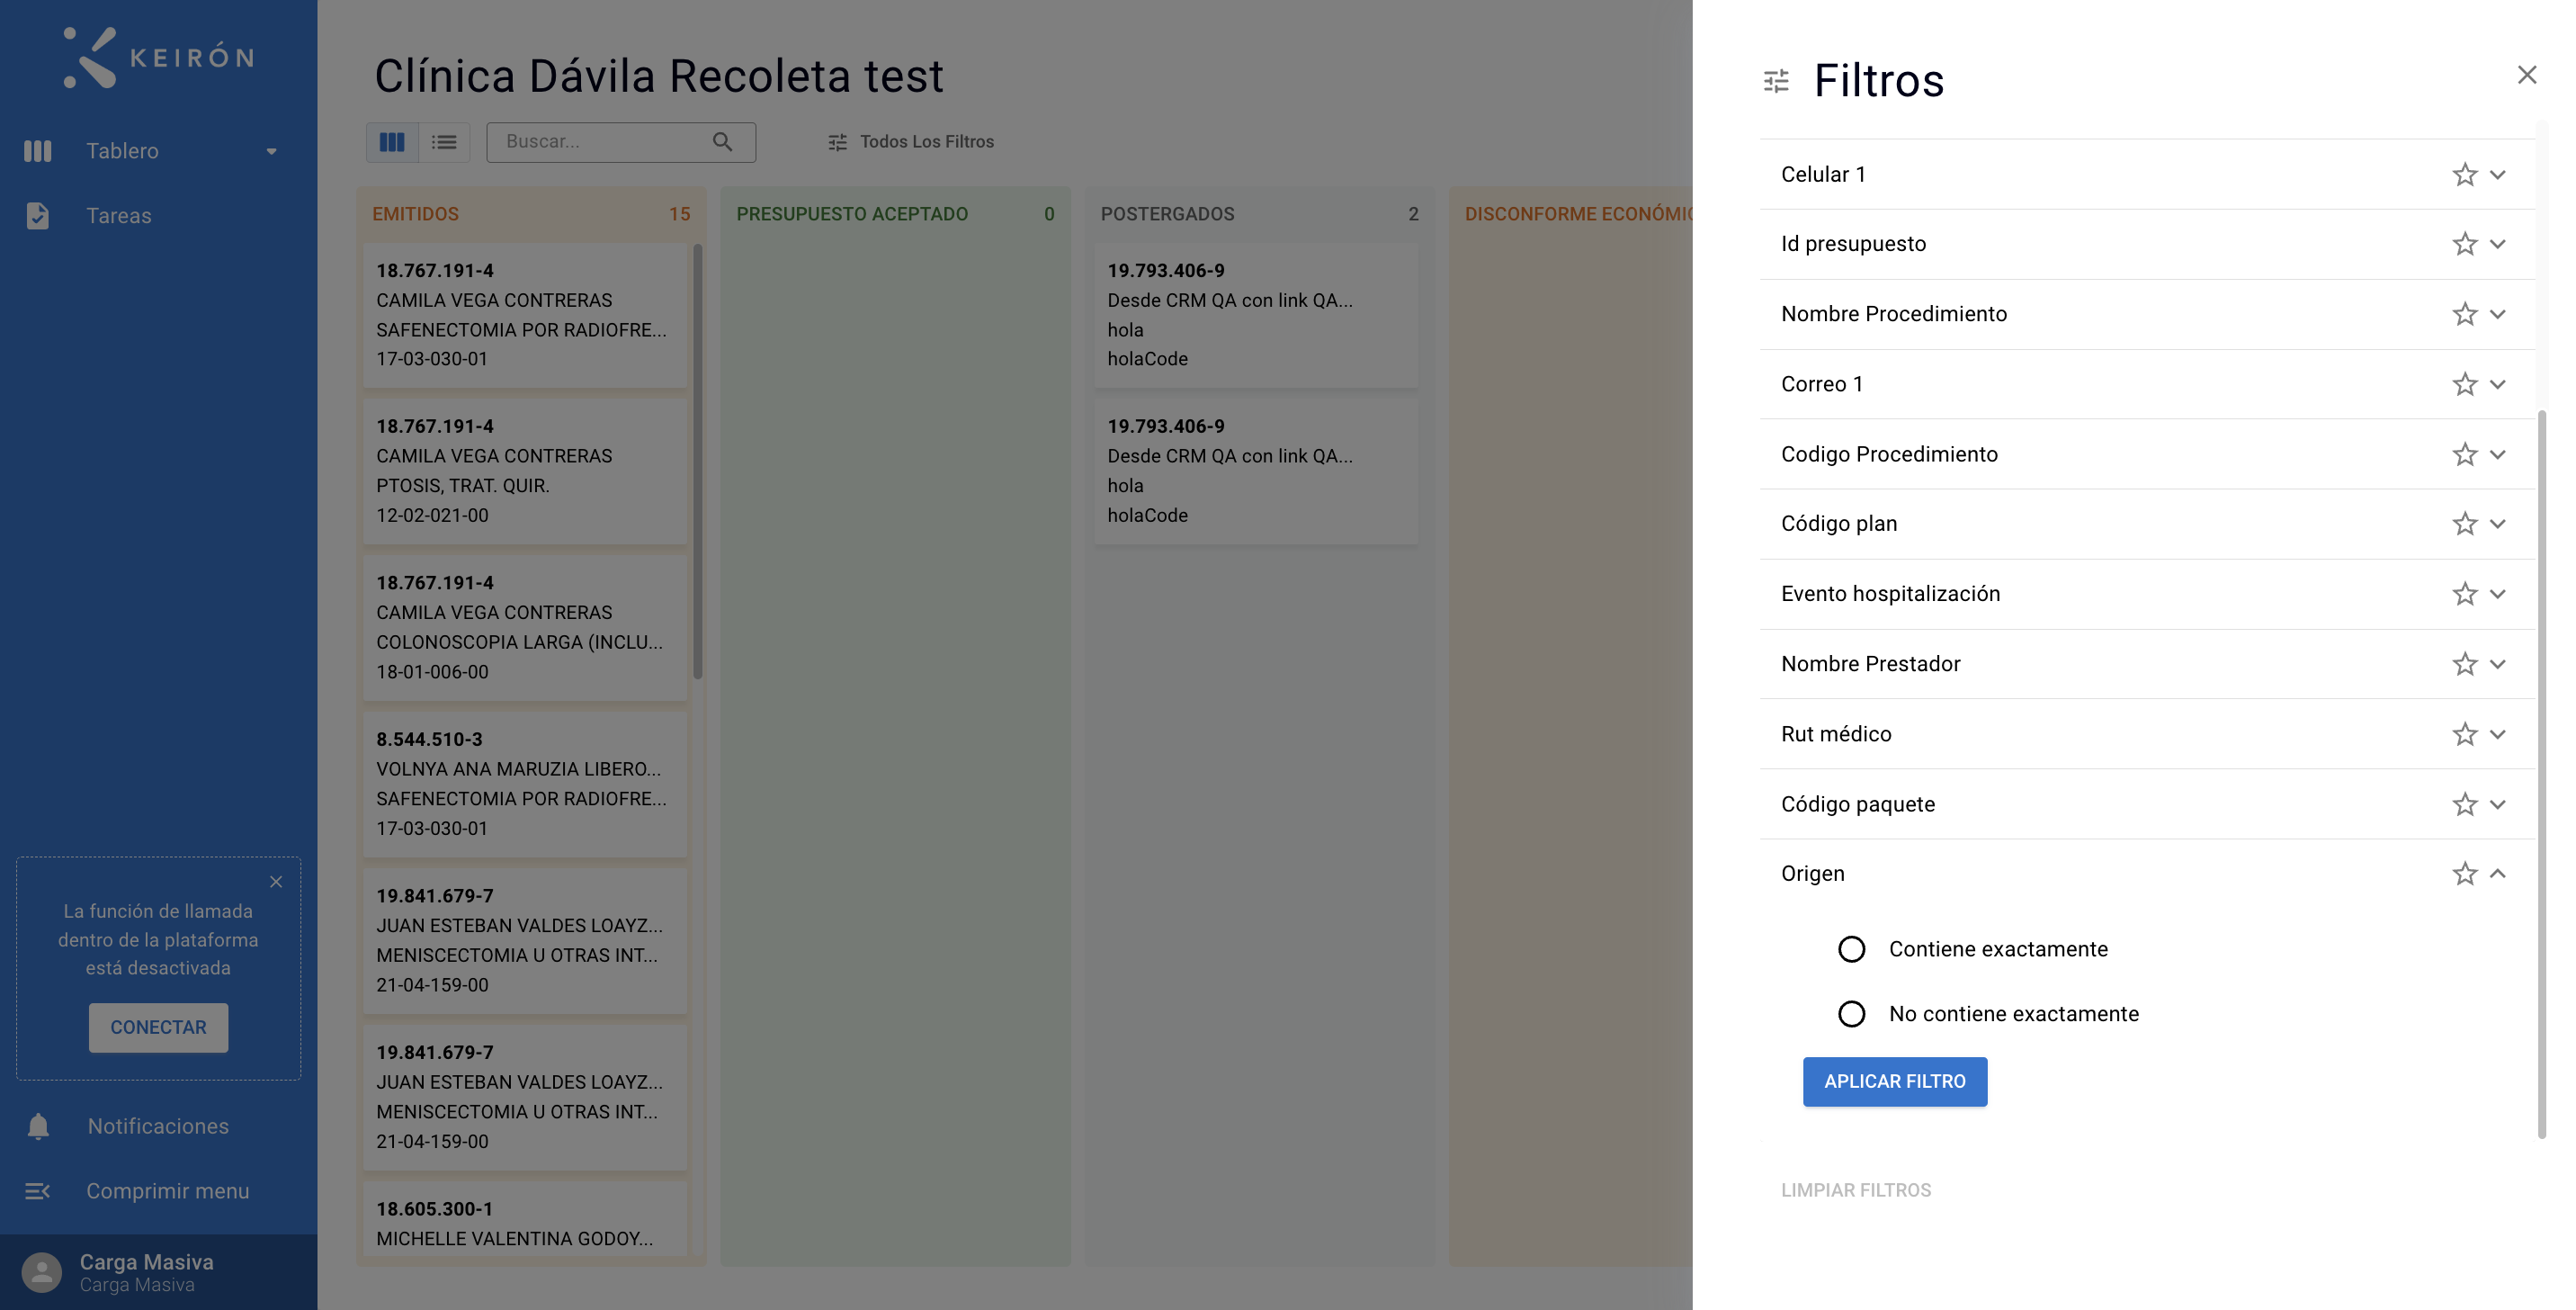Favorite the Evento hospitalización filter
Image resolution: width=2576 pixels, height=1310 pixels.
2464,594
